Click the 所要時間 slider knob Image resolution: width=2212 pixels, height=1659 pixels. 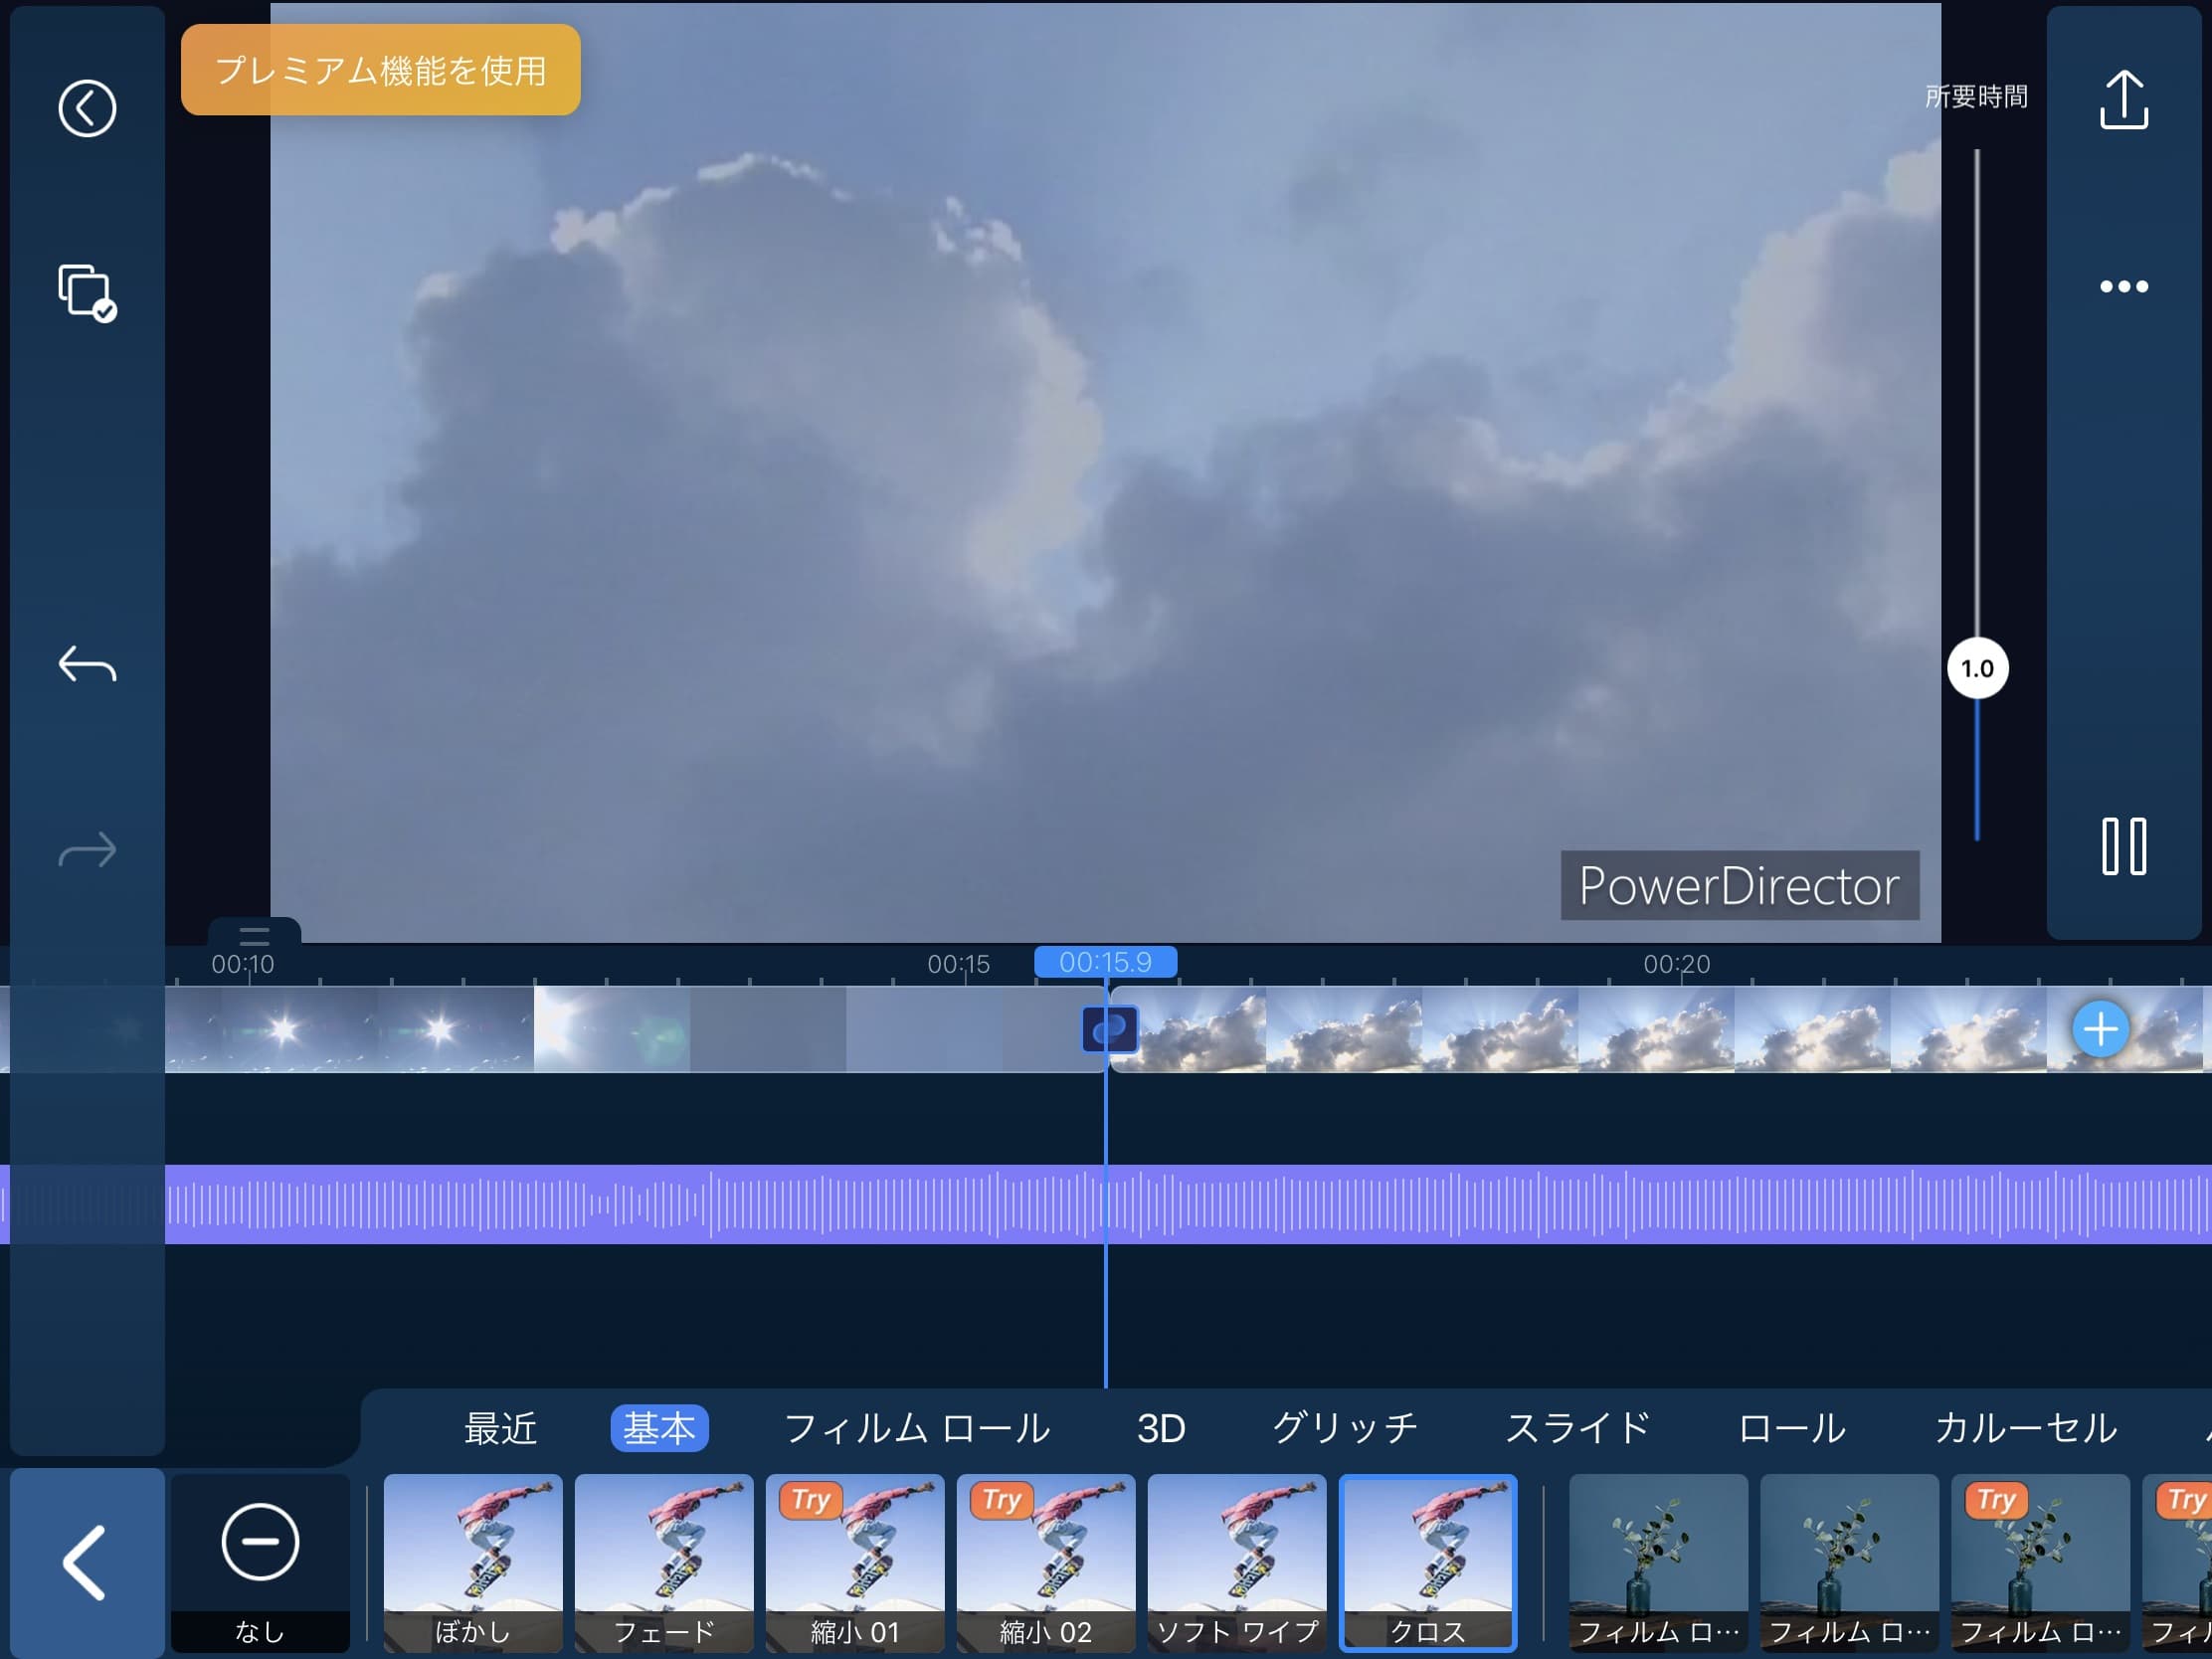(1977, 668)
